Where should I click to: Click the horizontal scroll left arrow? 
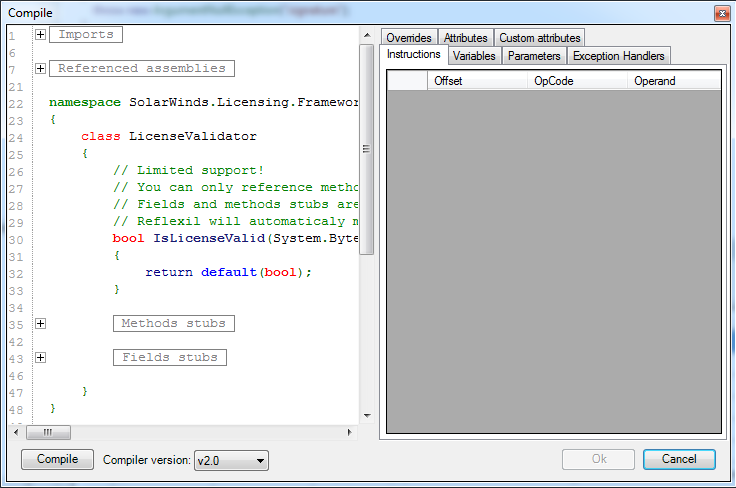tap(16, 432)
